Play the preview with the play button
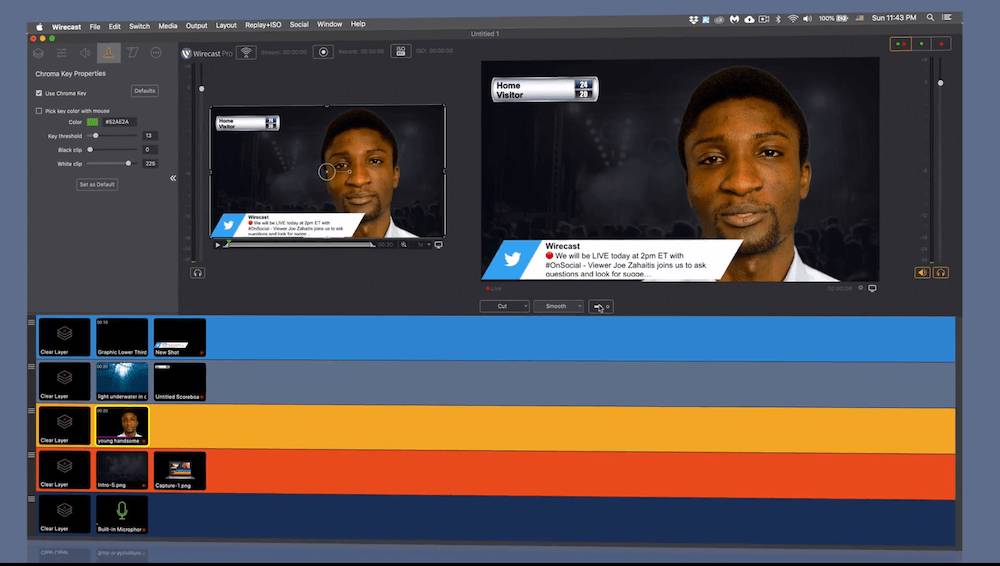 coord(217,245)
